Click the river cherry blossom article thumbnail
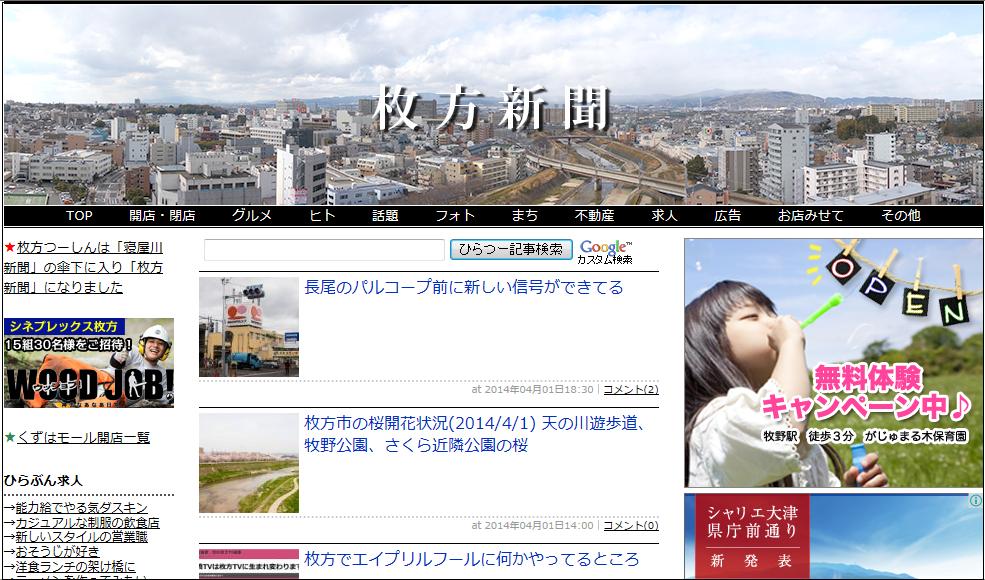 [249, 463]
